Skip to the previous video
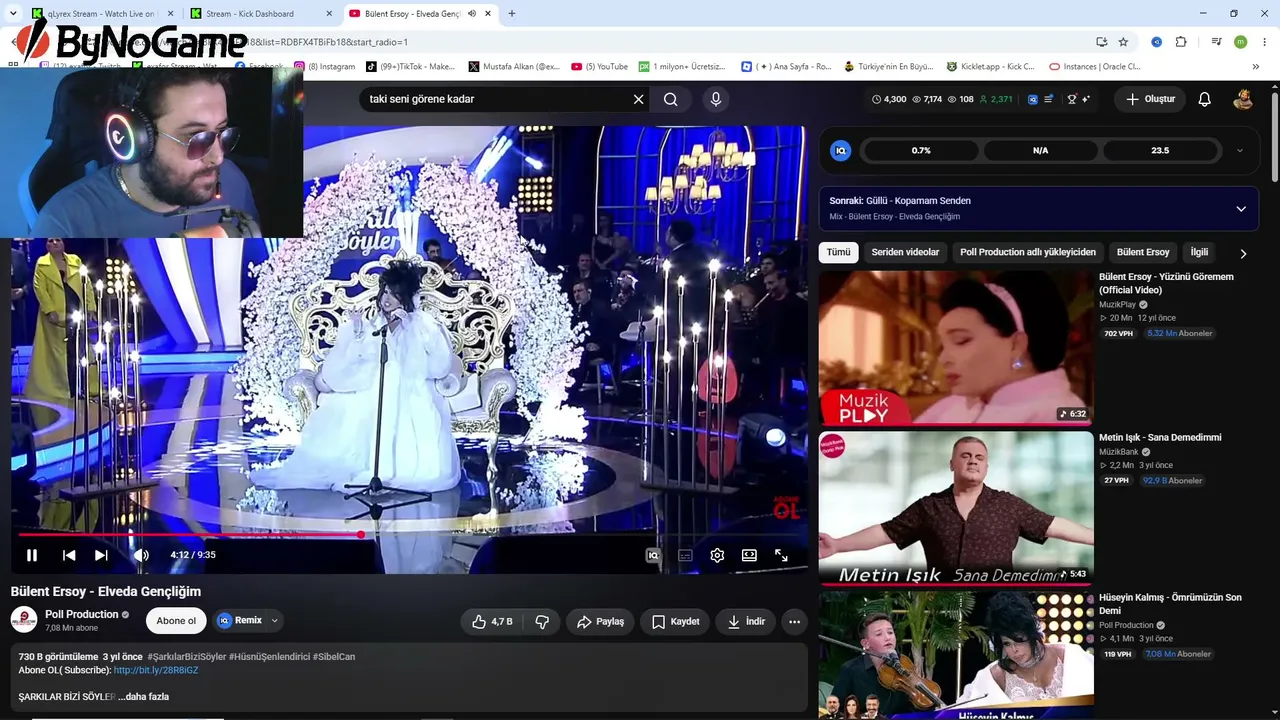 pyautogui.click(x=69, y=555)
